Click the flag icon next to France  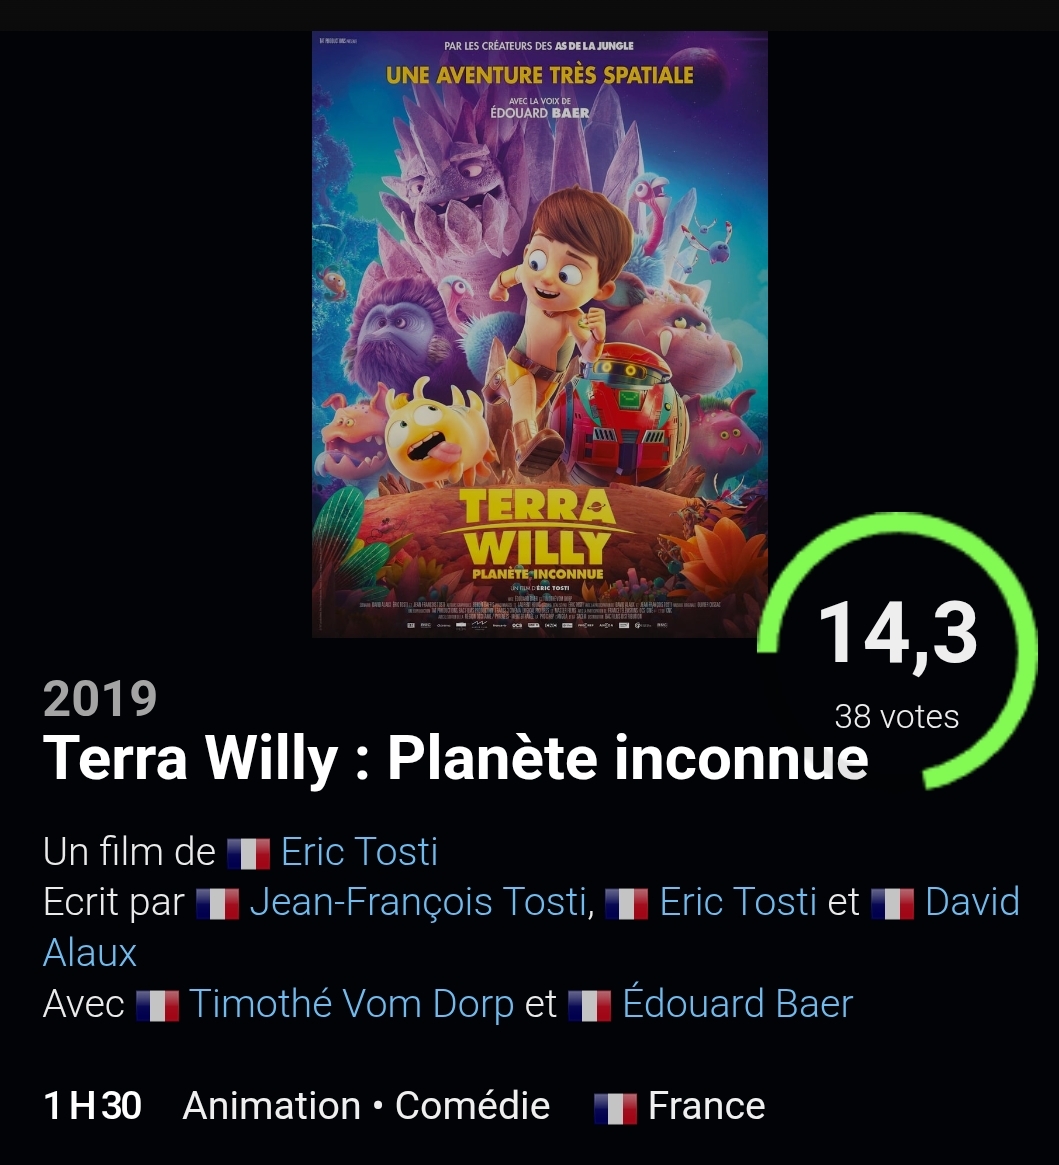(615, 1109)
